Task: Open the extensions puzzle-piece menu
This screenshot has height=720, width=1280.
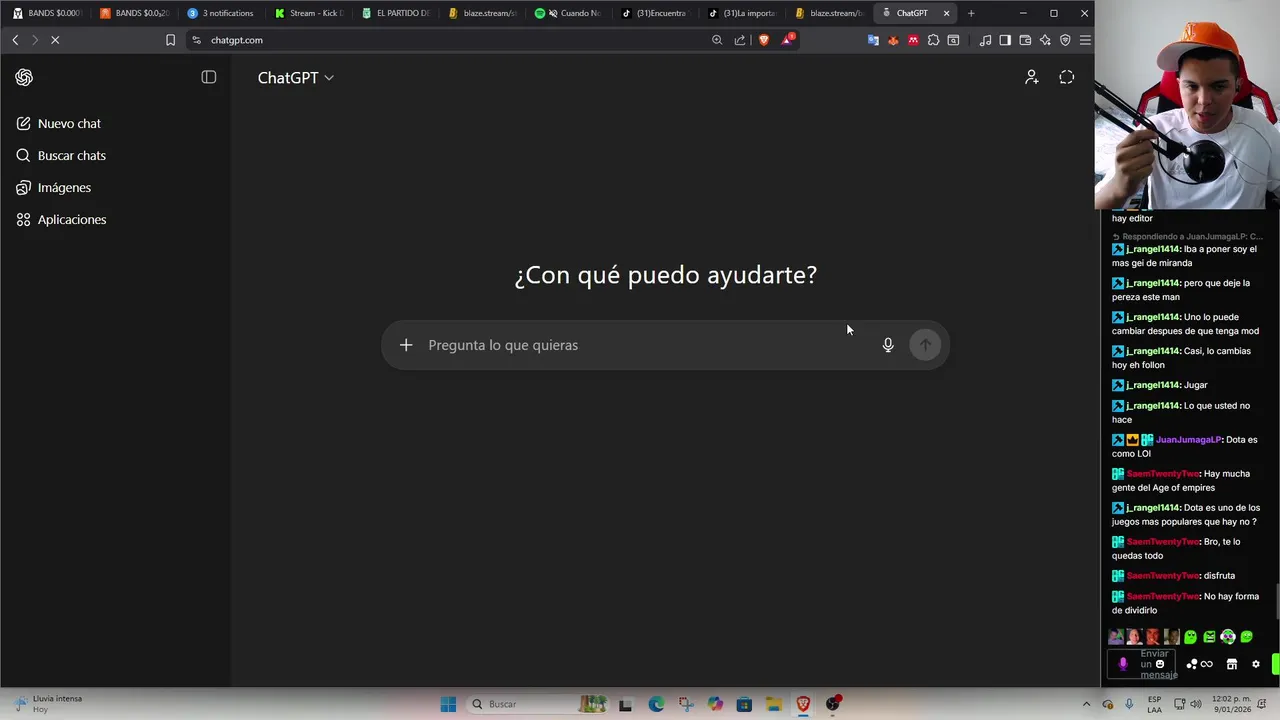Action: [x=933, y=40]
